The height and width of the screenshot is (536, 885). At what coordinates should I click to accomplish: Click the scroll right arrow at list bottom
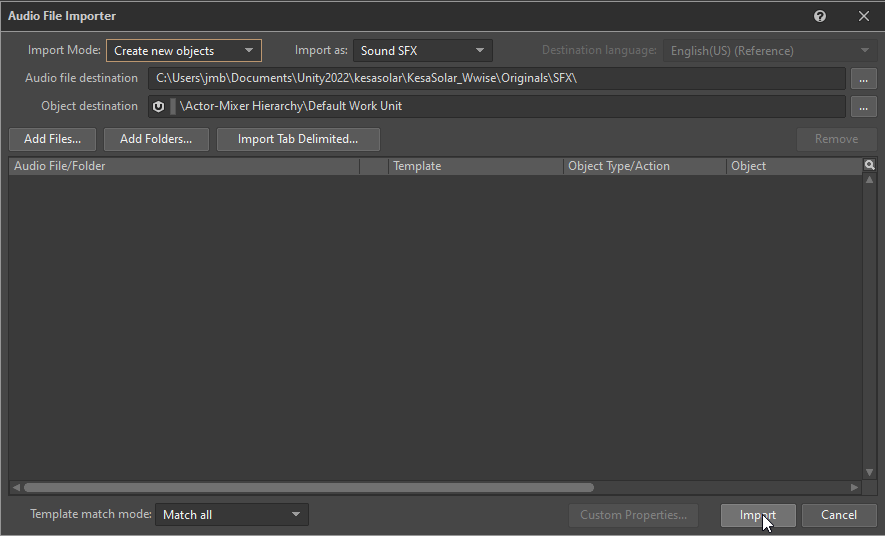pos(854,487)
